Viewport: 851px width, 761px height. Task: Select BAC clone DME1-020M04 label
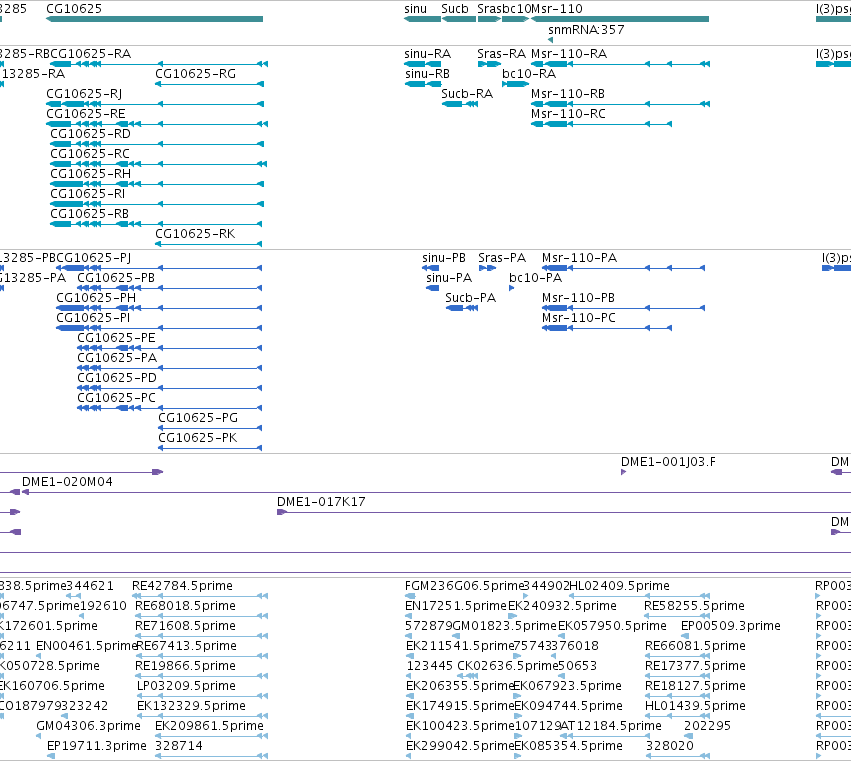(x=67, y=482)
